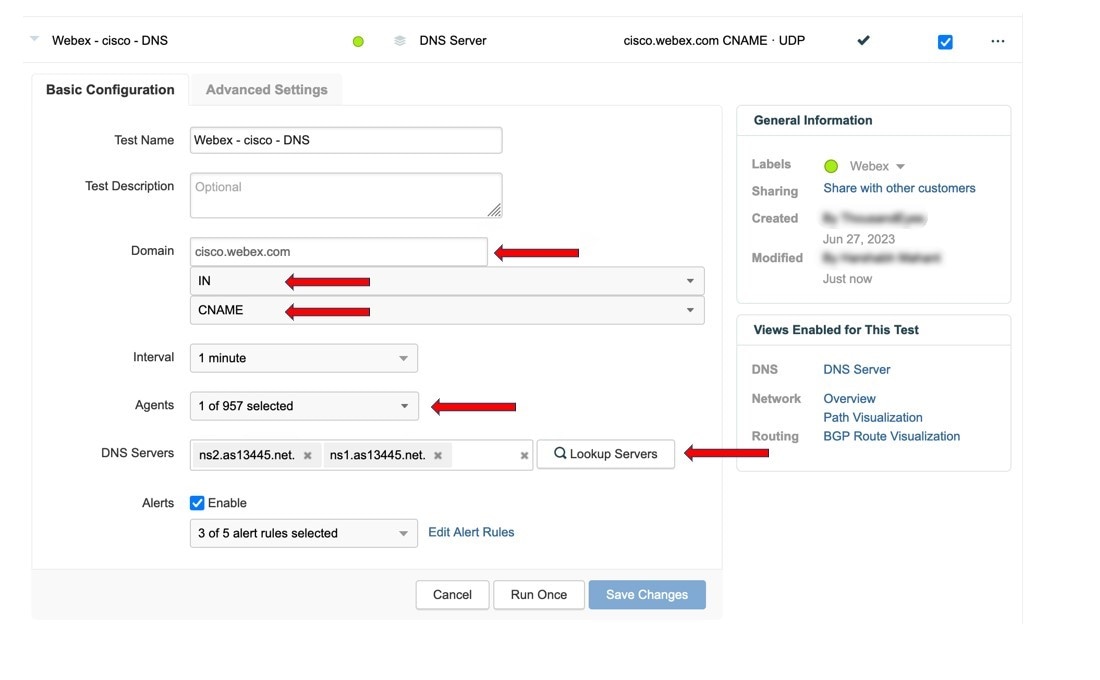Viewport: 1100px width, 680px height.
Task: Focus the Test Name input field
Action: [346, 140]
